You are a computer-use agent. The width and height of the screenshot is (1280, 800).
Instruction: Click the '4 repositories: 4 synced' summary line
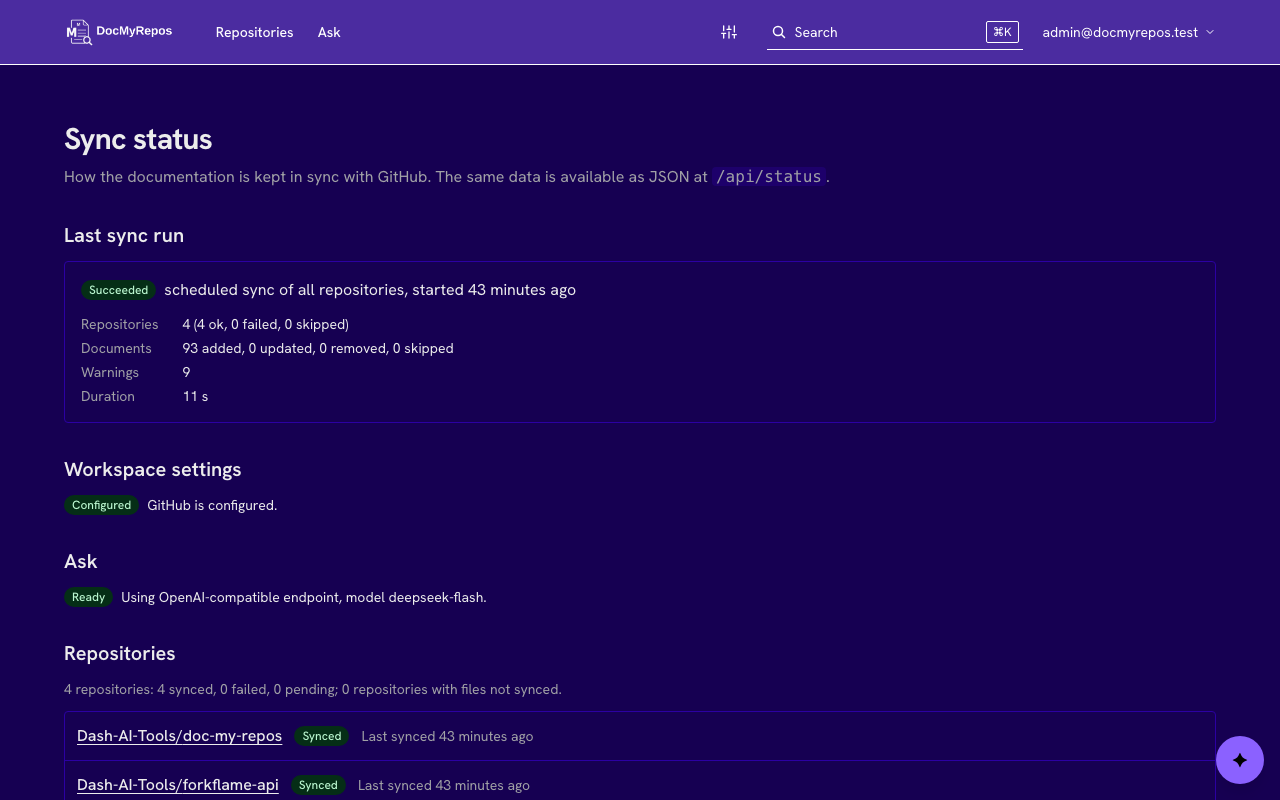coord(313,689)
